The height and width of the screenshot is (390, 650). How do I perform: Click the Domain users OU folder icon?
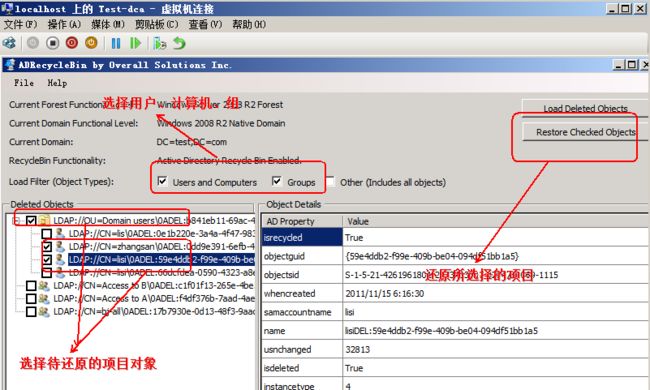click(44, 220)
